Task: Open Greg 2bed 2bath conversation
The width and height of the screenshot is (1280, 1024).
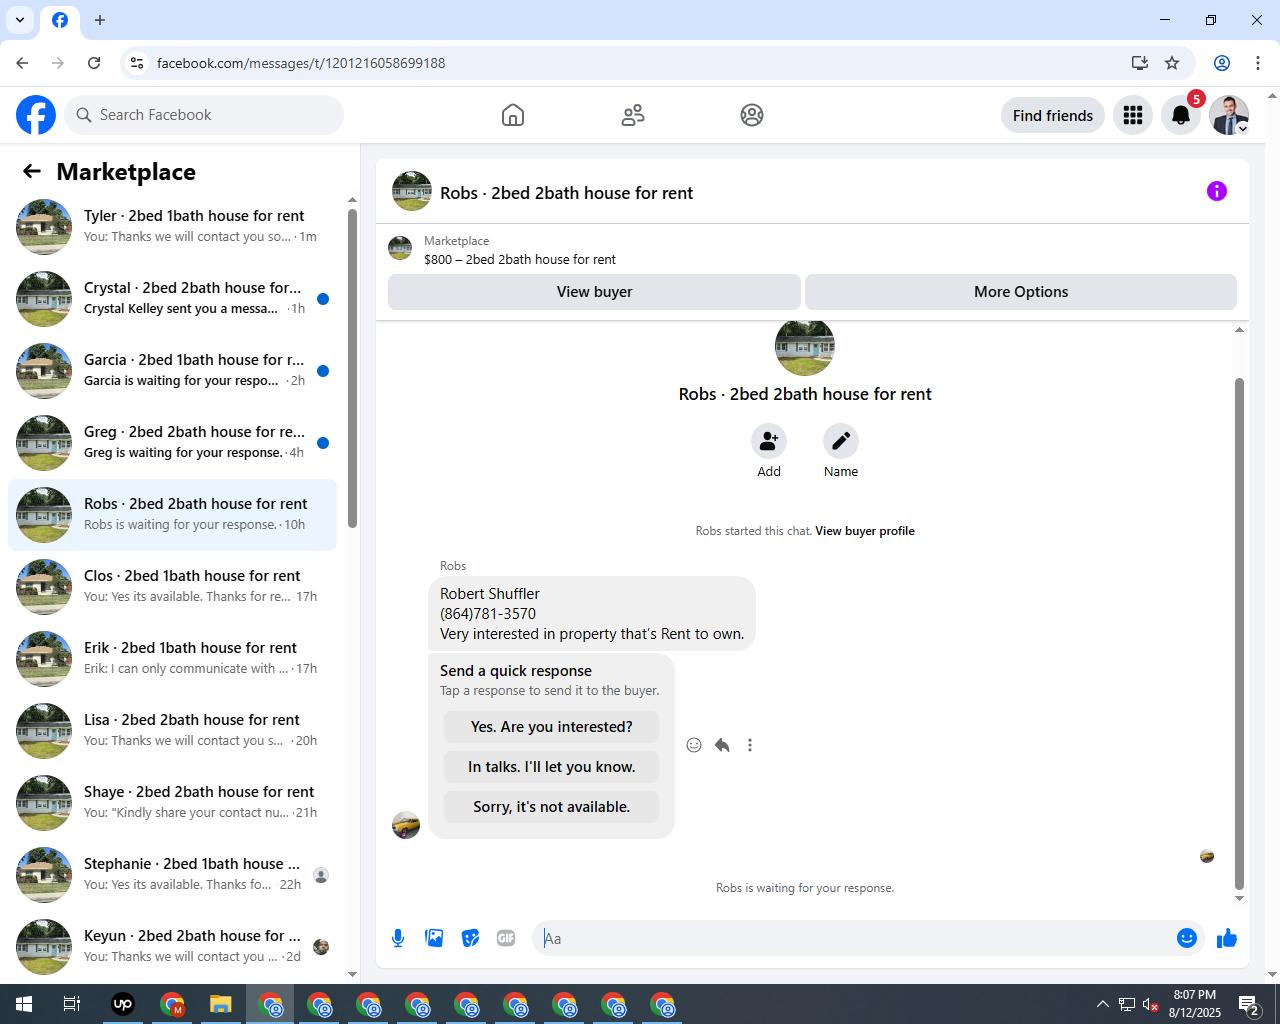Action: point(172,443)
